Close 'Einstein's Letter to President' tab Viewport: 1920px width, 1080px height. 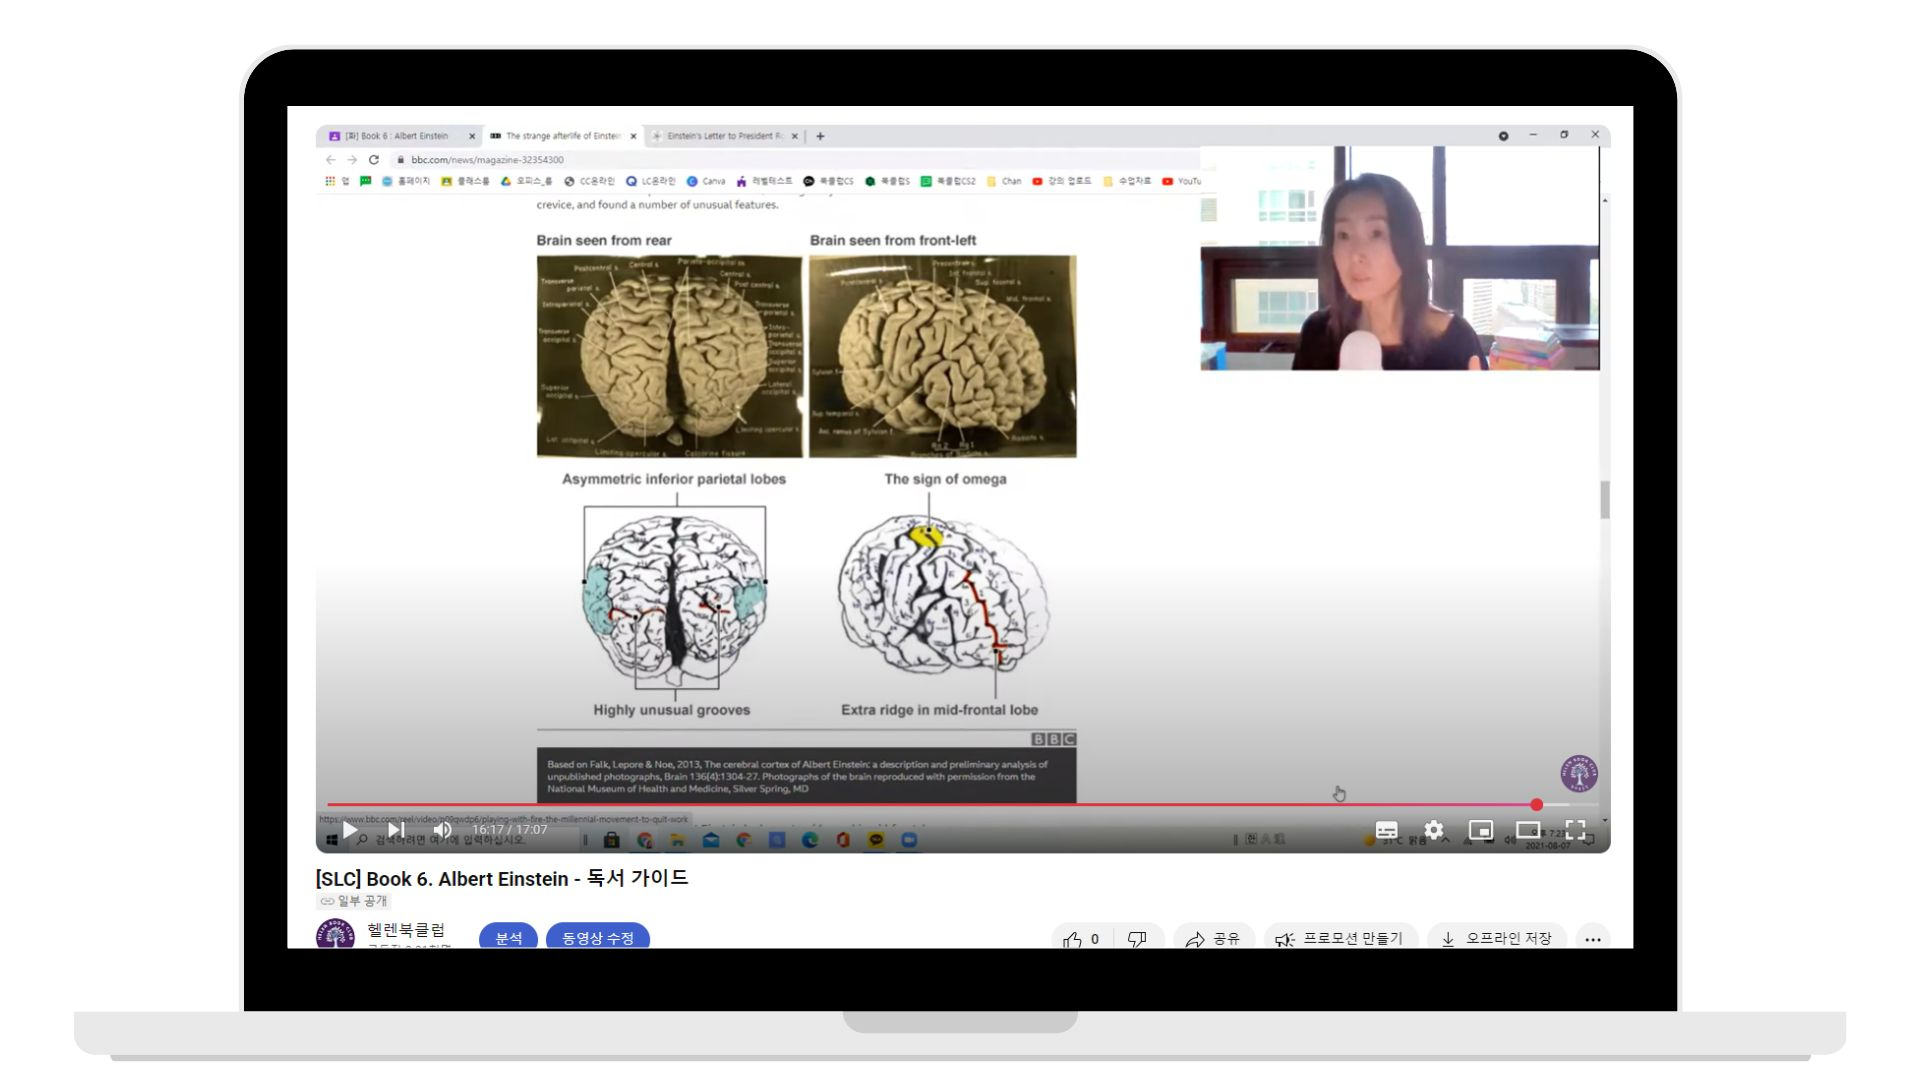click(795, 136)
